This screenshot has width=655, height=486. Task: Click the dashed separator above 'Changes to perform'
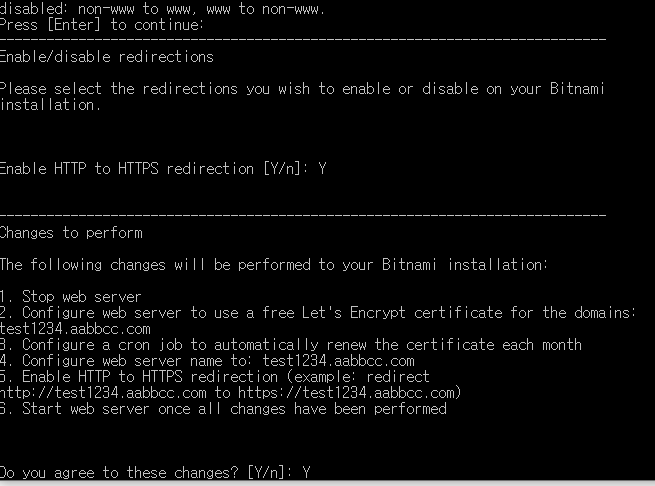[302, 216]
